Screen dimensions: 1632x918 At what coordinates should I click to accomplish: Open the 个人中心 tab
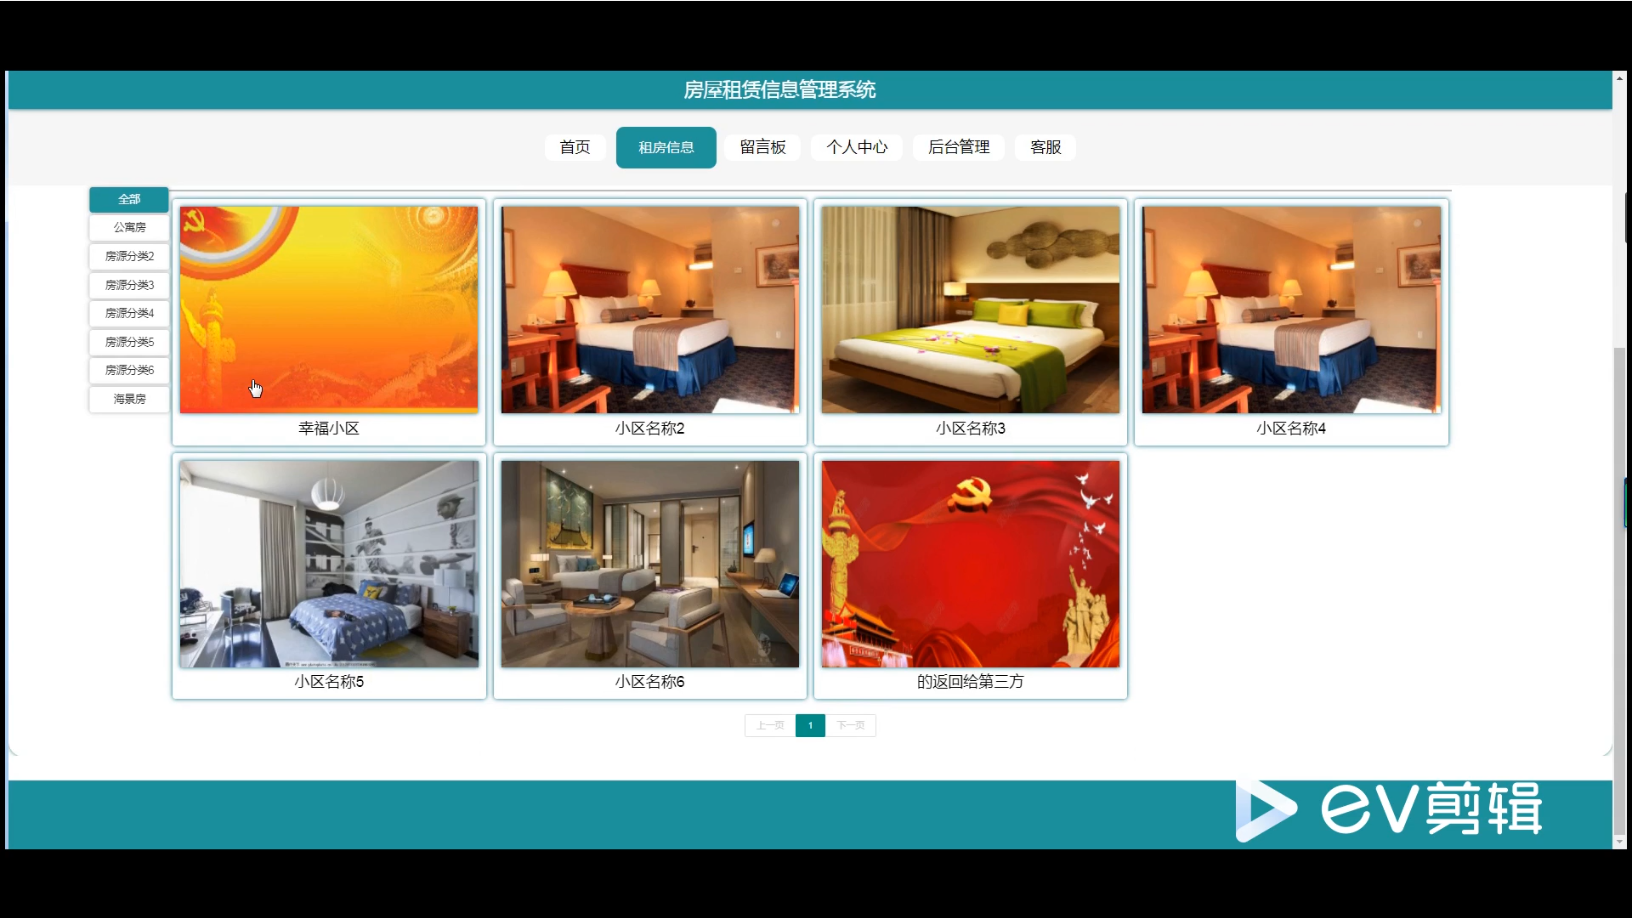point(857,147)
